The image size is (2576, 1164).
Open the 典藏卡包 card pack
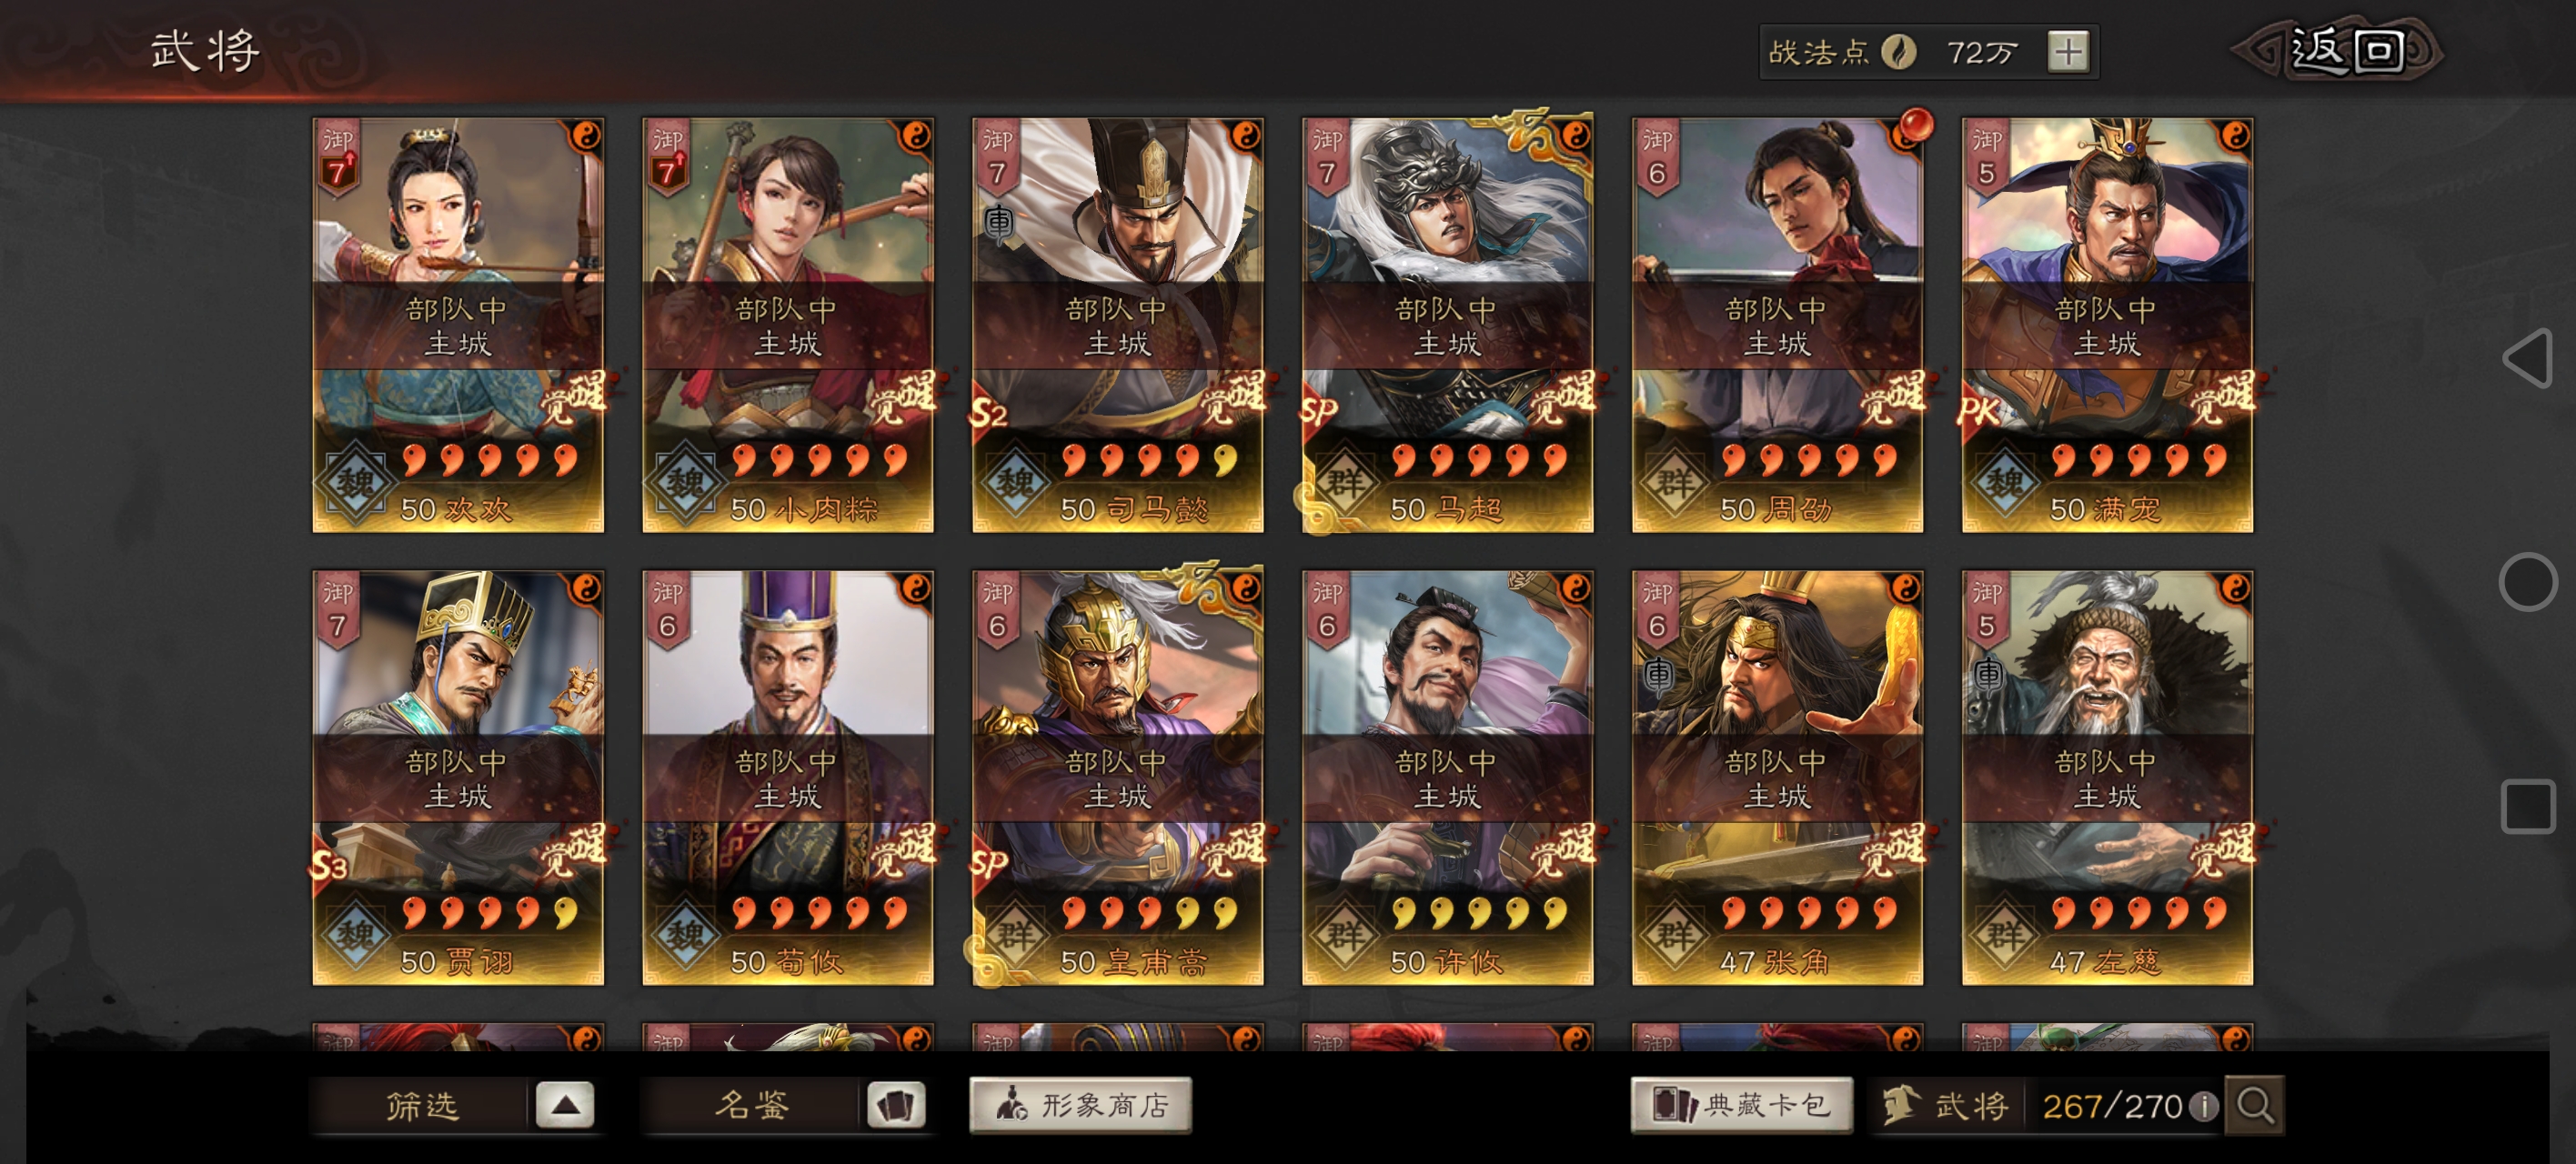[x=1741, y=1105]
